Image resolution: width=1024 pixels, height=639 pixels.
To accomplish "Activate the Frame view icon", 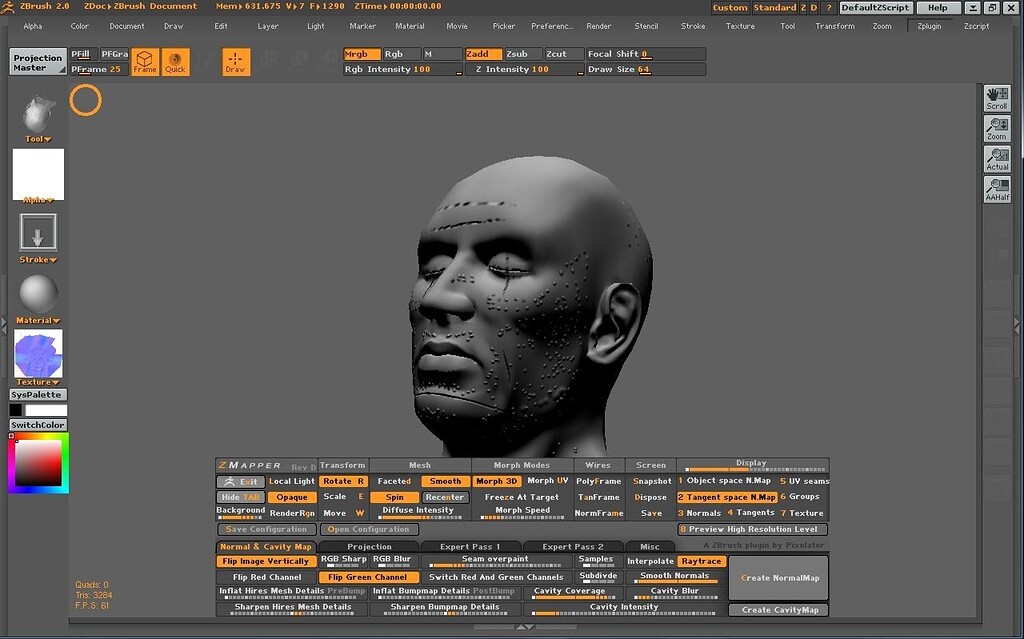I will [145, 61].
